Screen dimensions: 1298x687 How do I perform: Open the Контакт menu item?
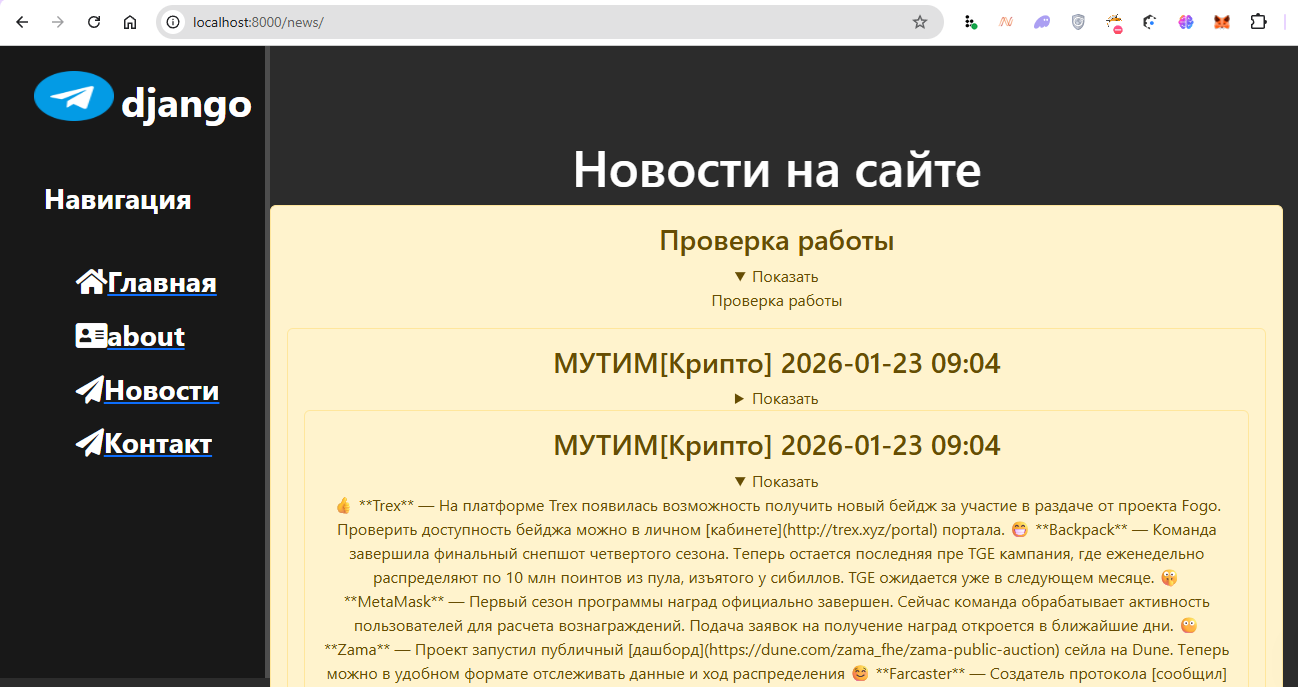(159, 442)
